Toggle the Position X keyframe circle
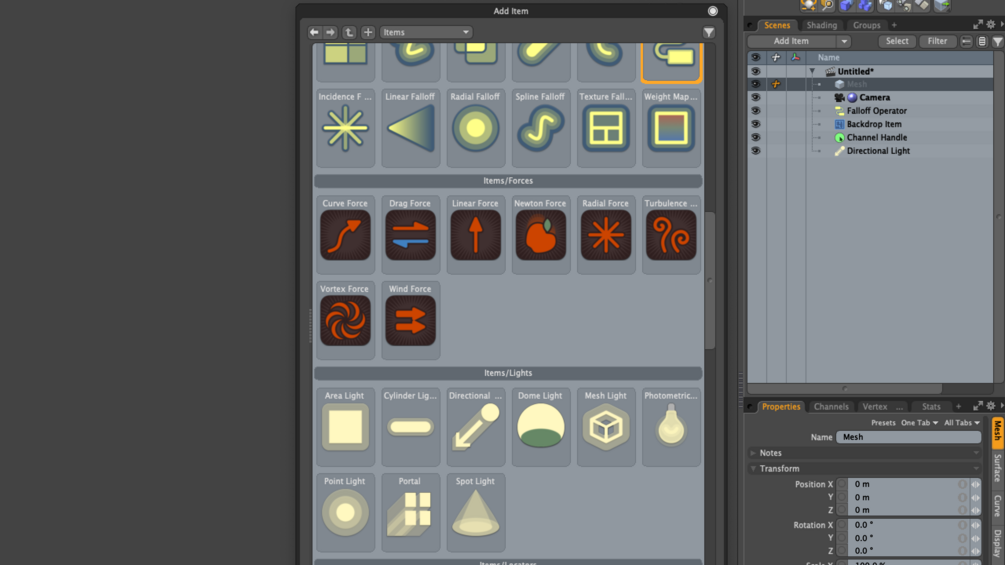This screenshot has width=1005, height=565. pyautogui.click(x=842, y=484)
